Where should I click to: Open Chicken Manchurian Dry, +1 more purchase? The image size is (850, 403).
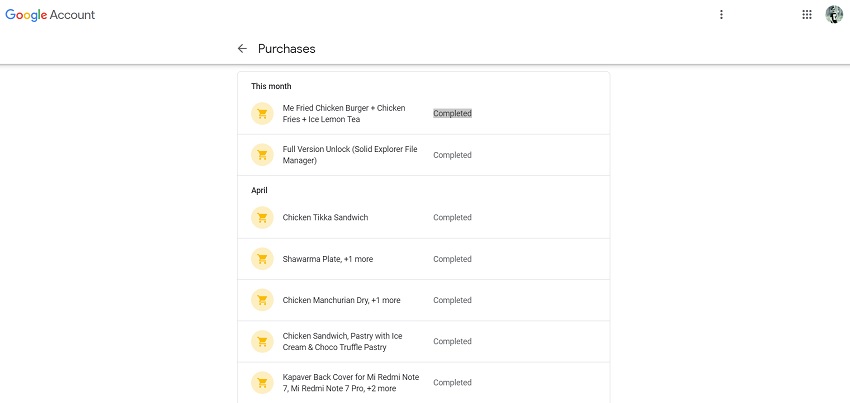(341, 300)
